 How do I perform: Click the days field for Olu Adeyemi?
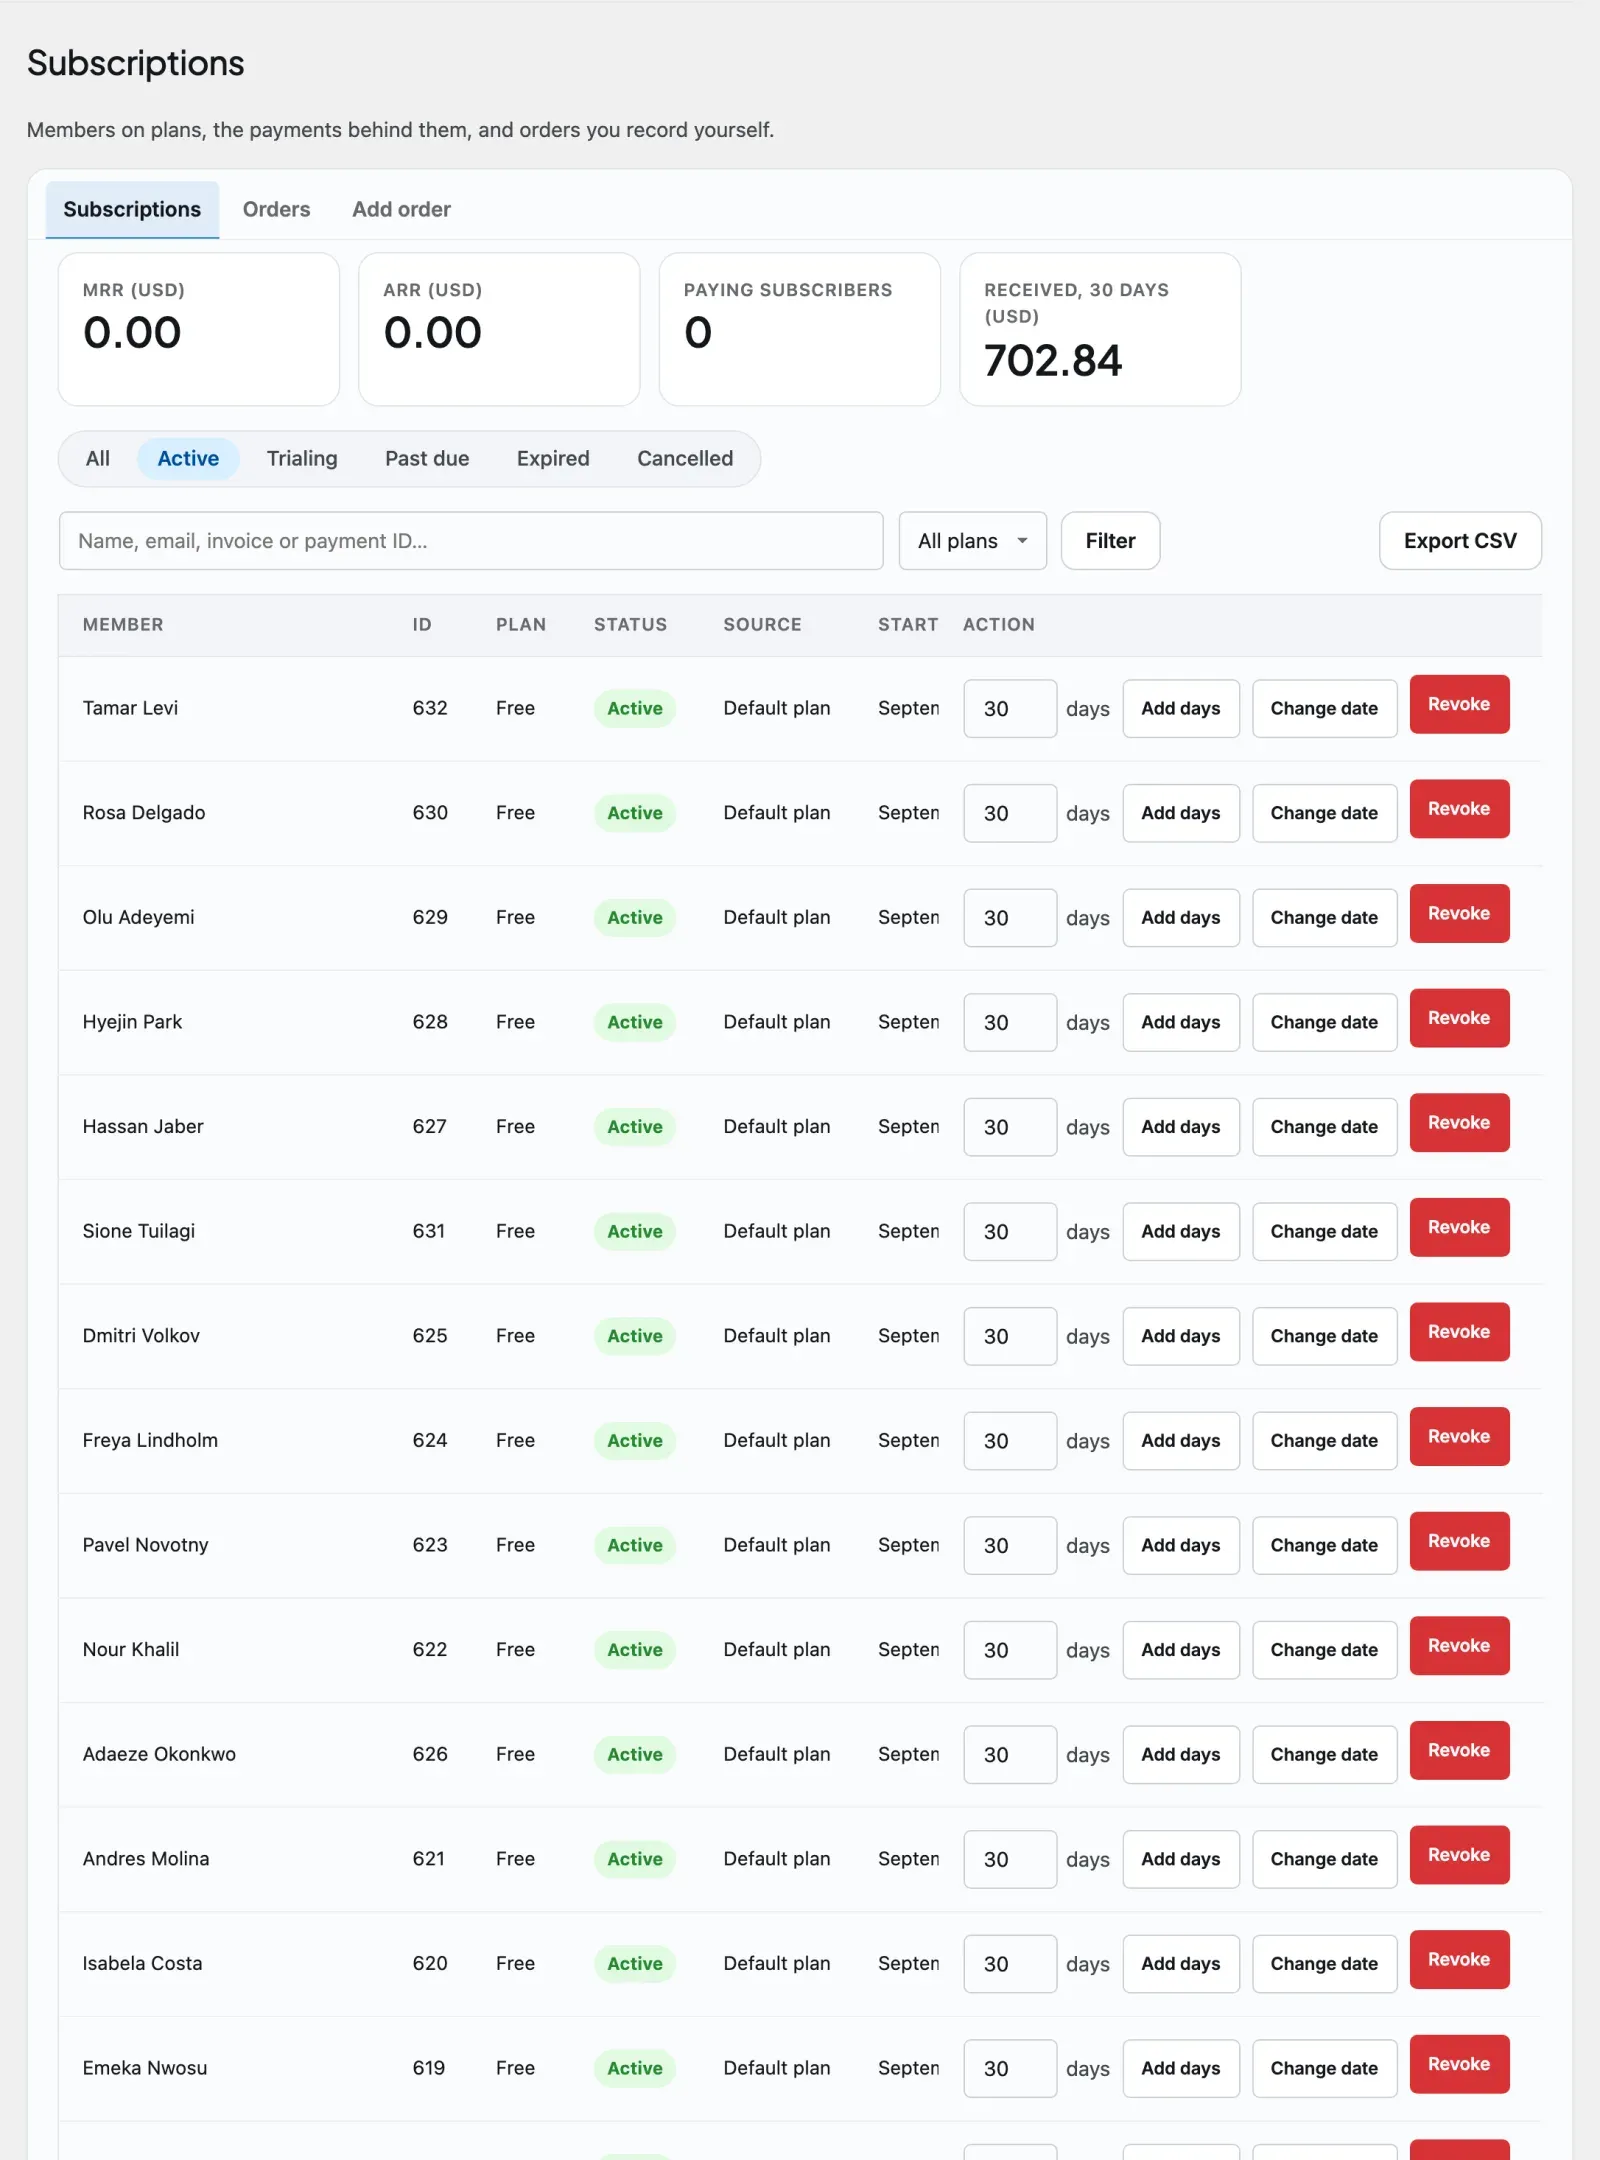[x=1010, y=918]
